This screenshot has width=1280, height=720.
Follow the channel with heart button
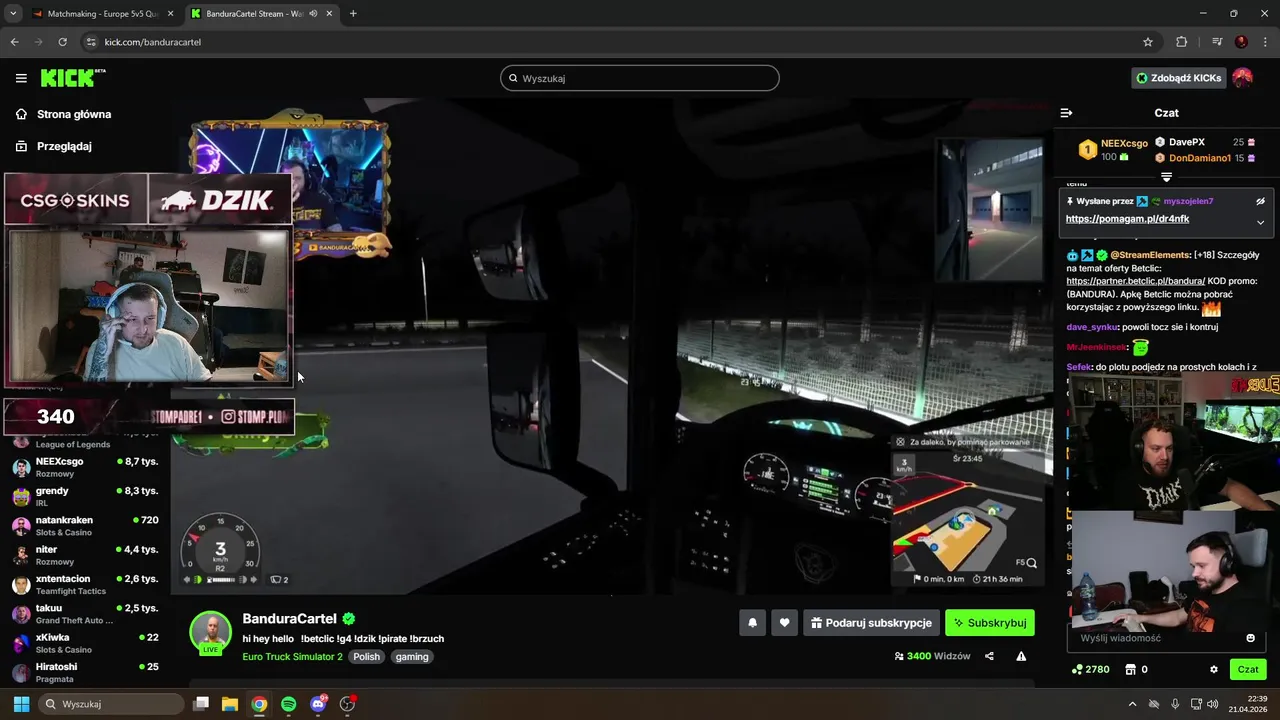coord(784,623)
